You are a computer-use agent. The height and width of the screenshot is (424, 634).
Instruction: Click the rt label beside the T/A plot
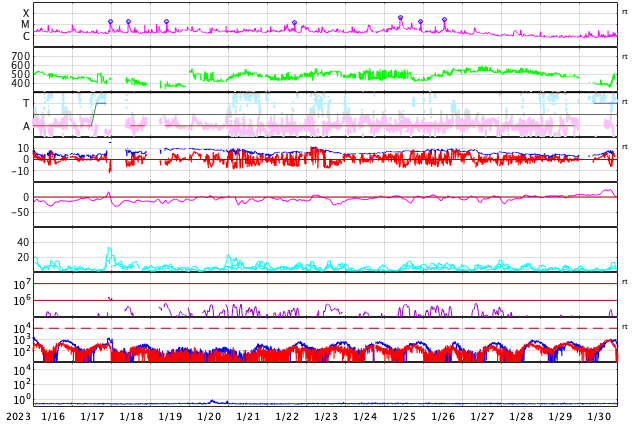[625, 102]
